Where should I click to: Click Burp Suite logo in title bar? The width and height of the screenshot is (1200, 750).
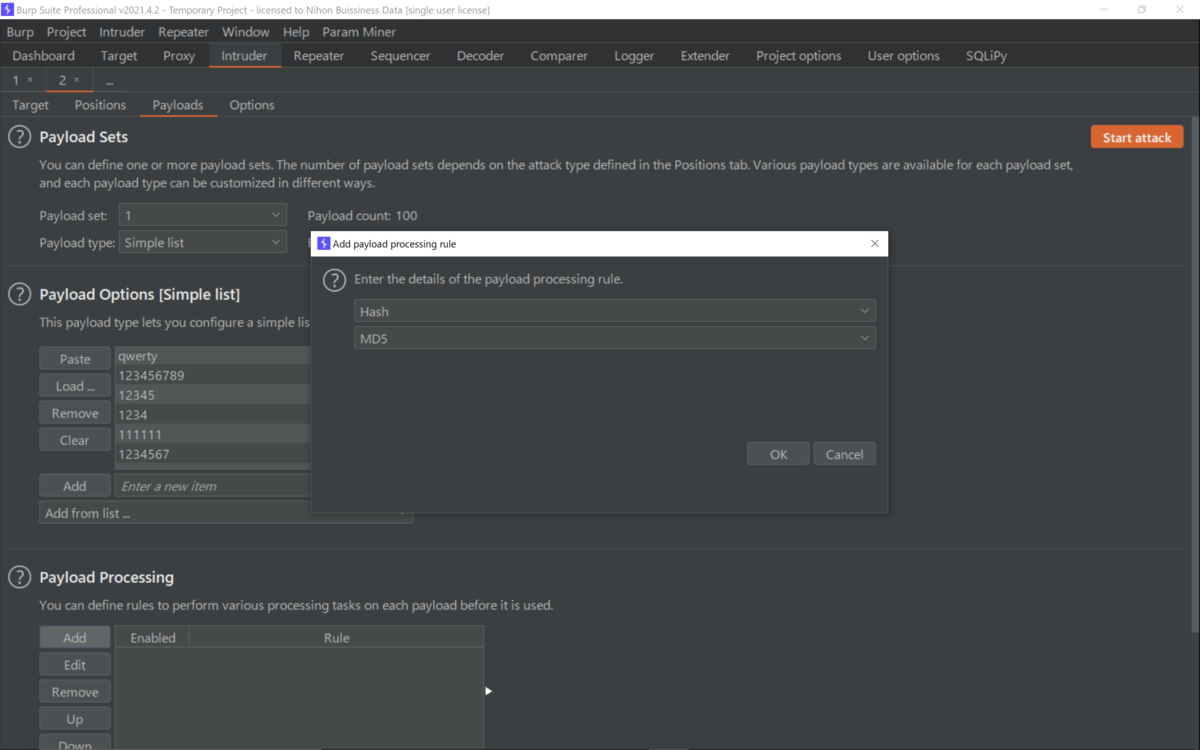pos(8,9)
